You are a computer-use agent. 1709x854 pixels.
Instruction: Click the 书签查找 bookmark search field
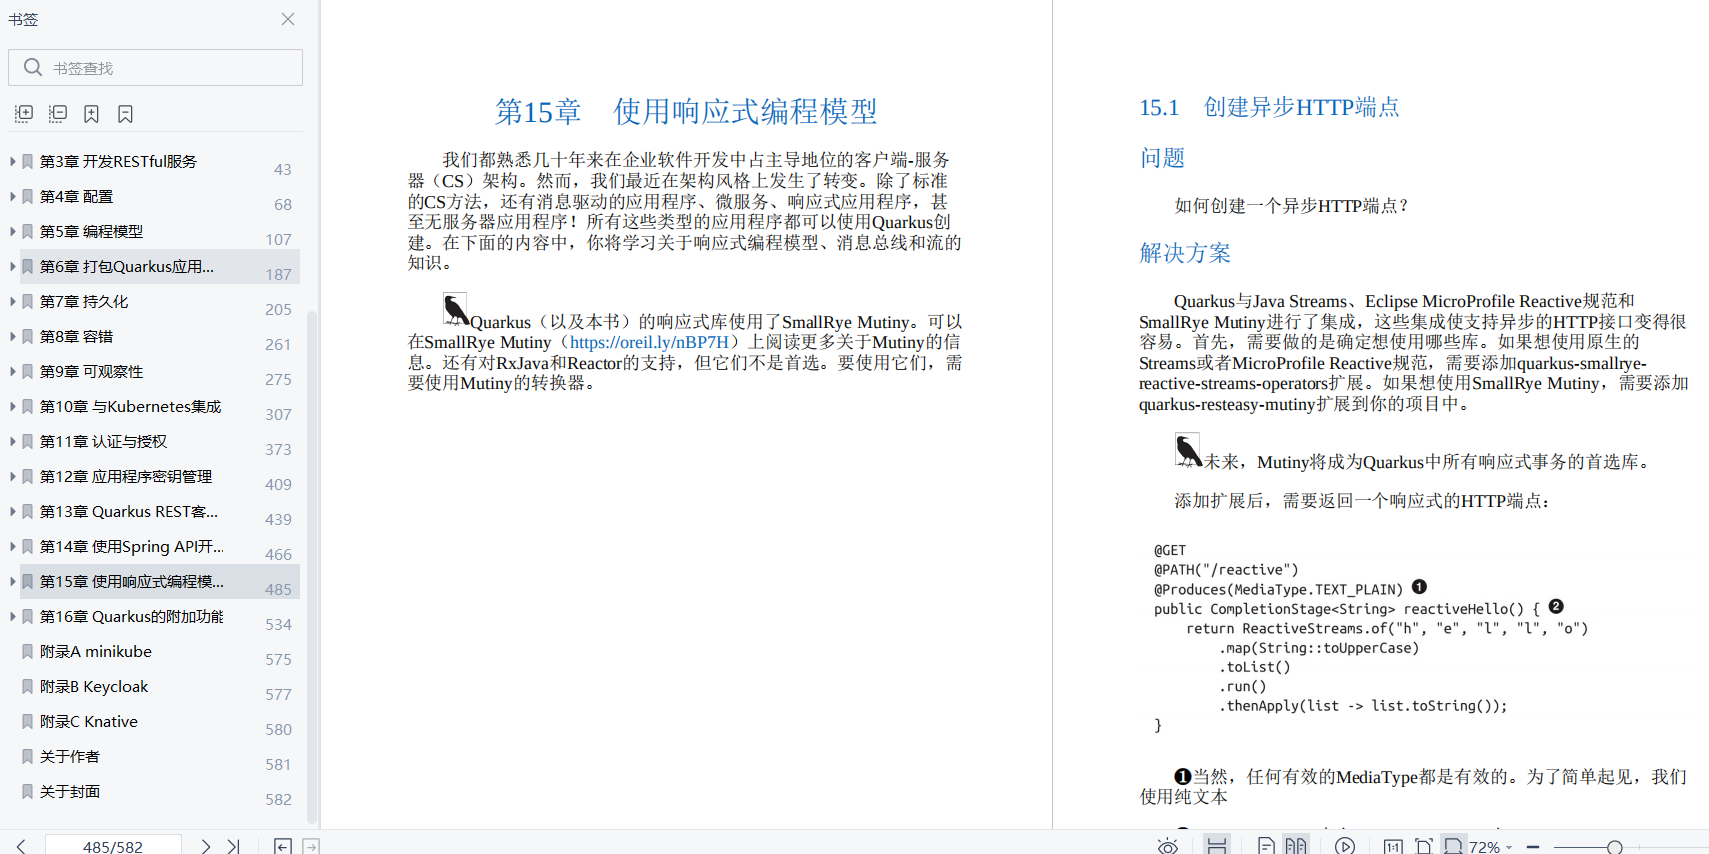click(155, 68)
